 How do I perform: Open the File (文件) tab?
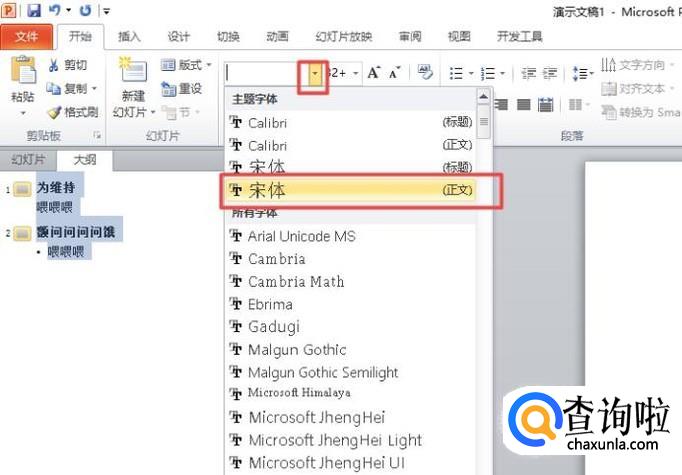(x=27, y=37)
